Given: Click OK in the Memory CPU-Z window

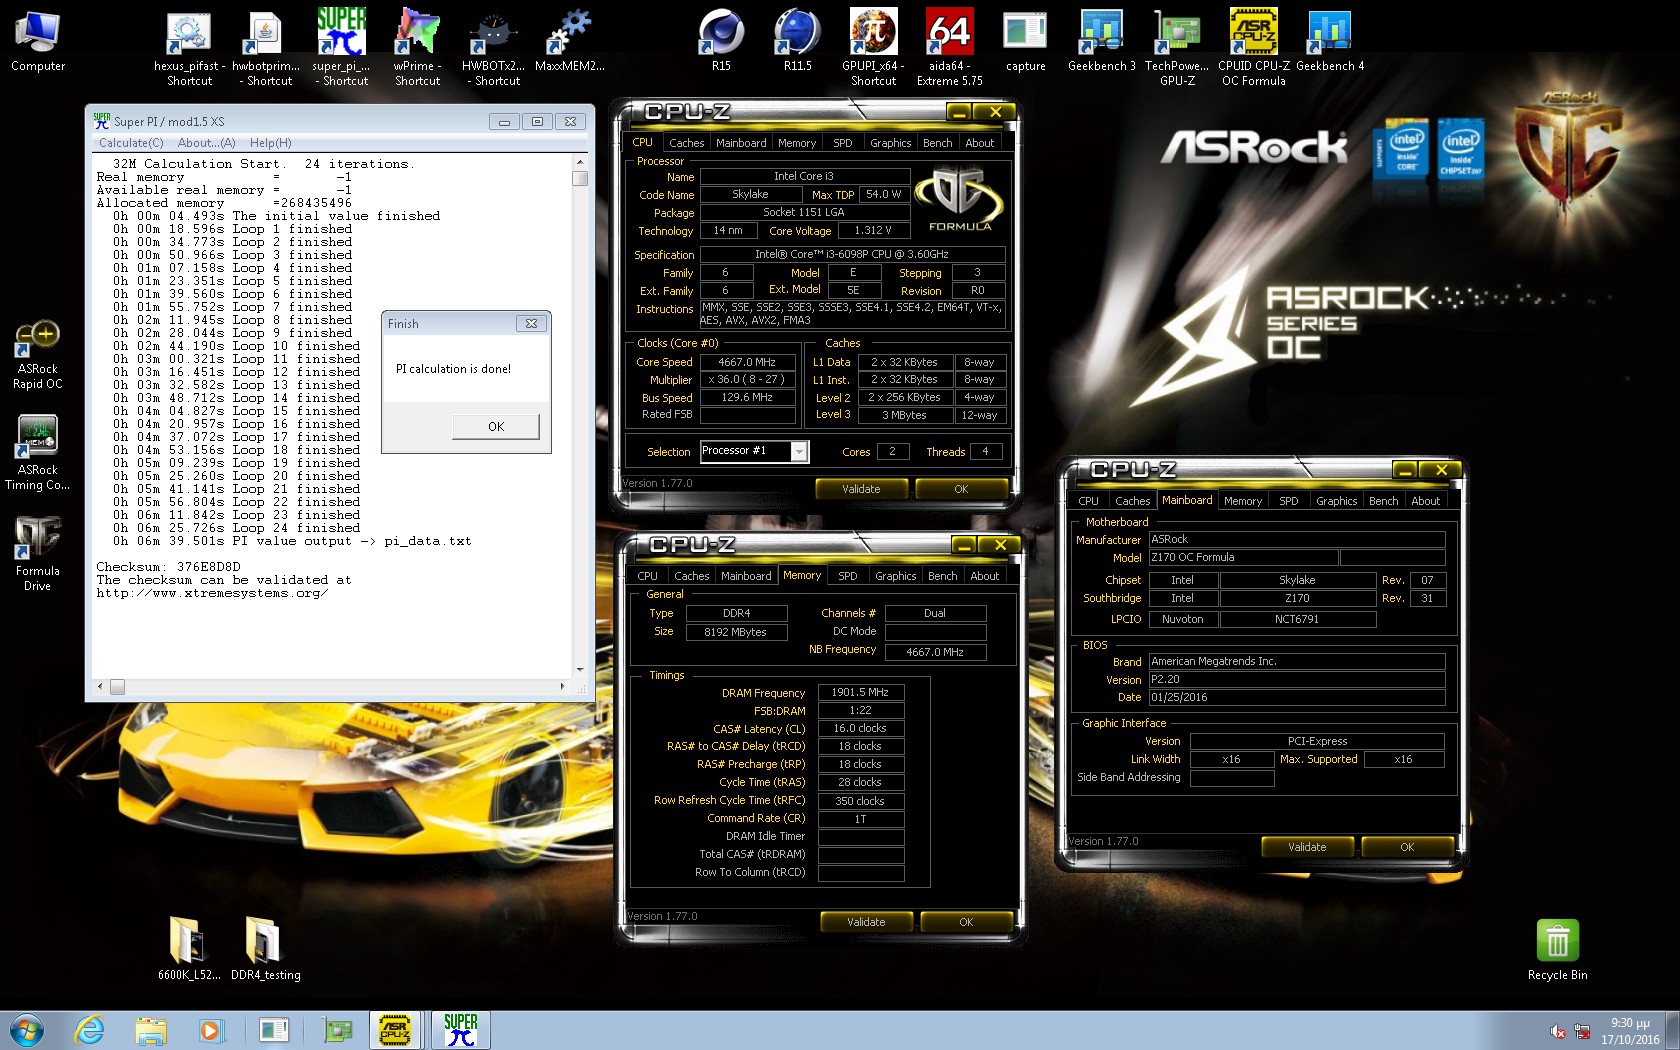Looking at the screenshot, I should (x=966, y=922).
